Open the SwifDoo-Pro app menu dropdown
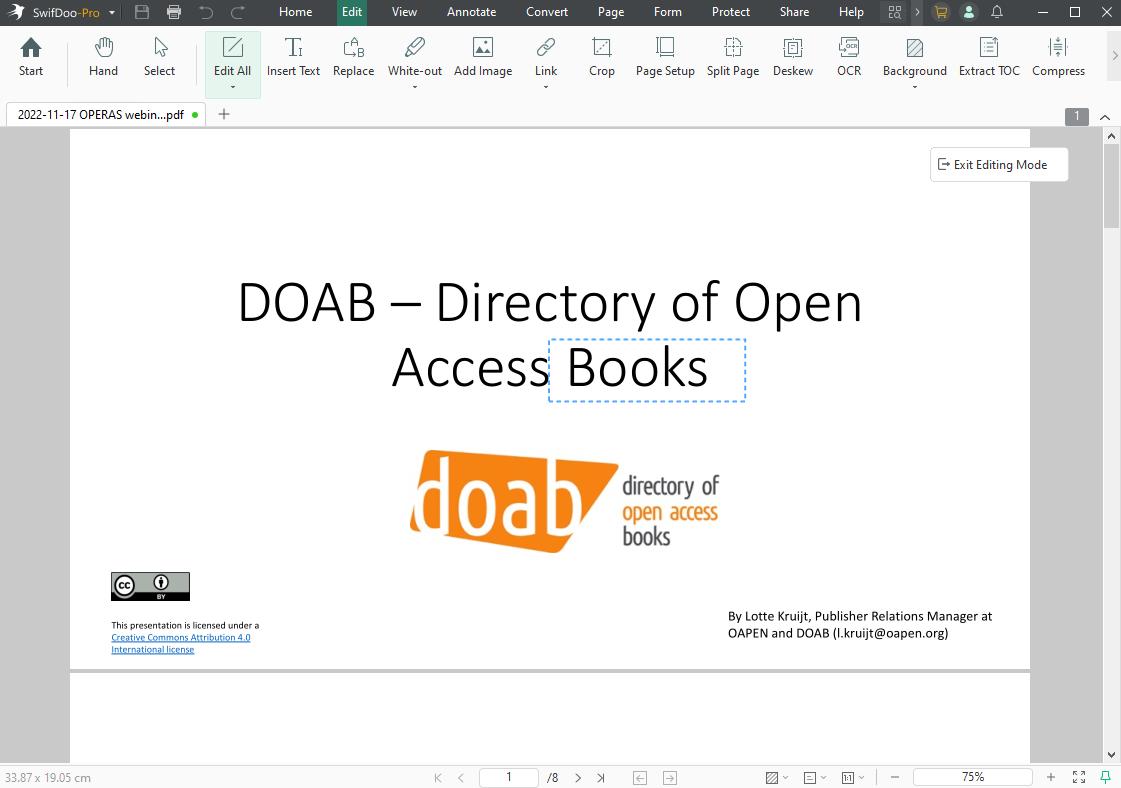The image size is (1121, 788). click(112, 13)
